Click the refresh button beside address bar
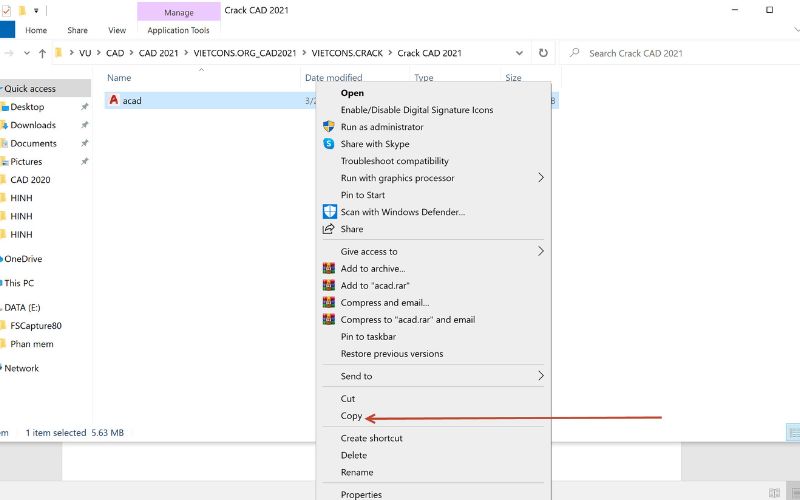 point(543,53)
